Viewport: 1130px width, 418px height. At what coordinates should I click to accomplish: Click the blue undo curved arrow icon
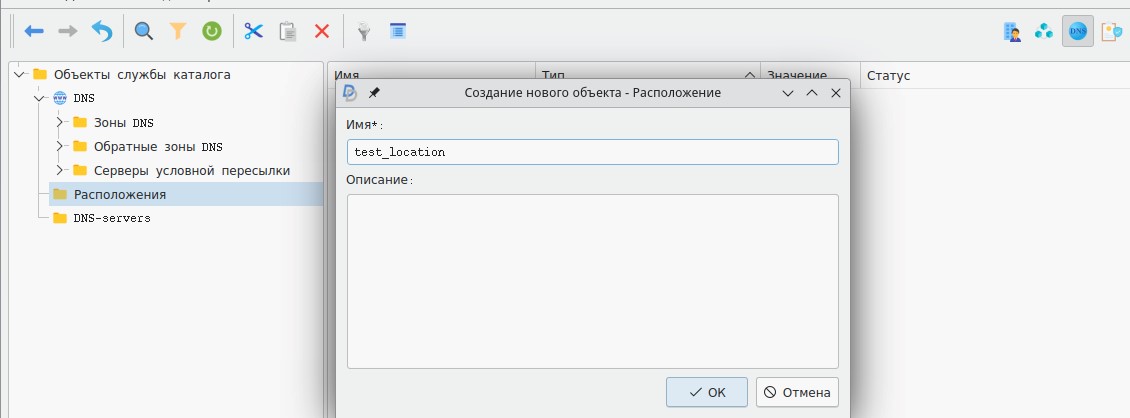[102, 32]
